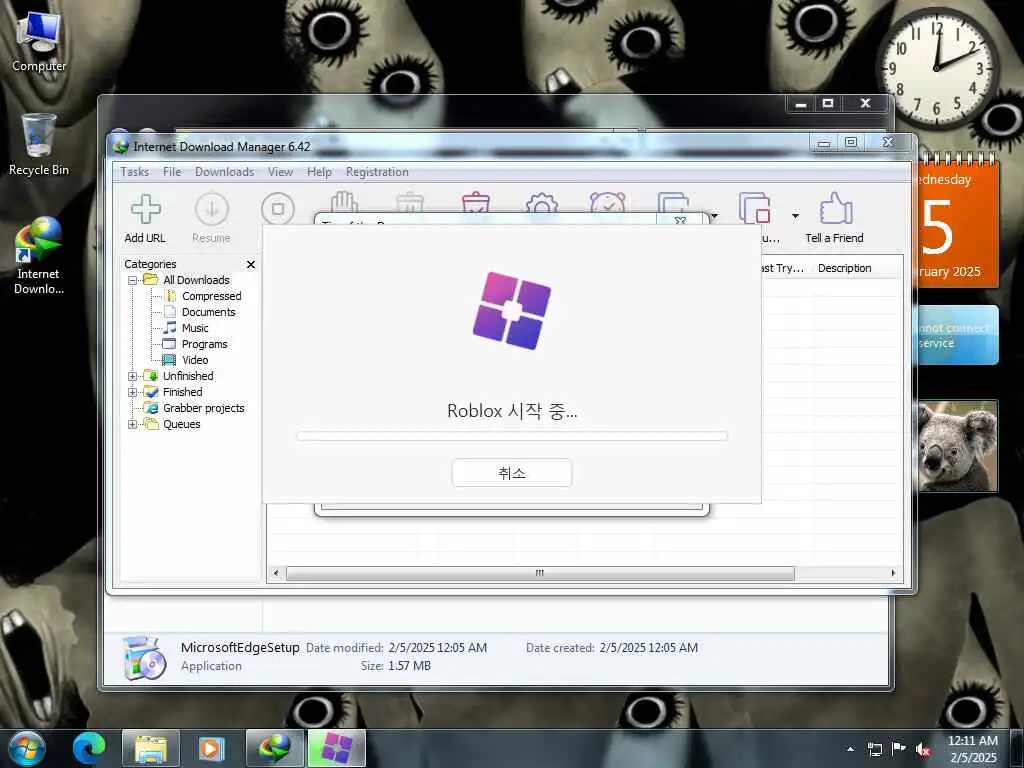Screen dimensions: 1024x768
Task: Click the horizontal scrollbar thumb in IDM list
Action: click(x=540, y=573)
